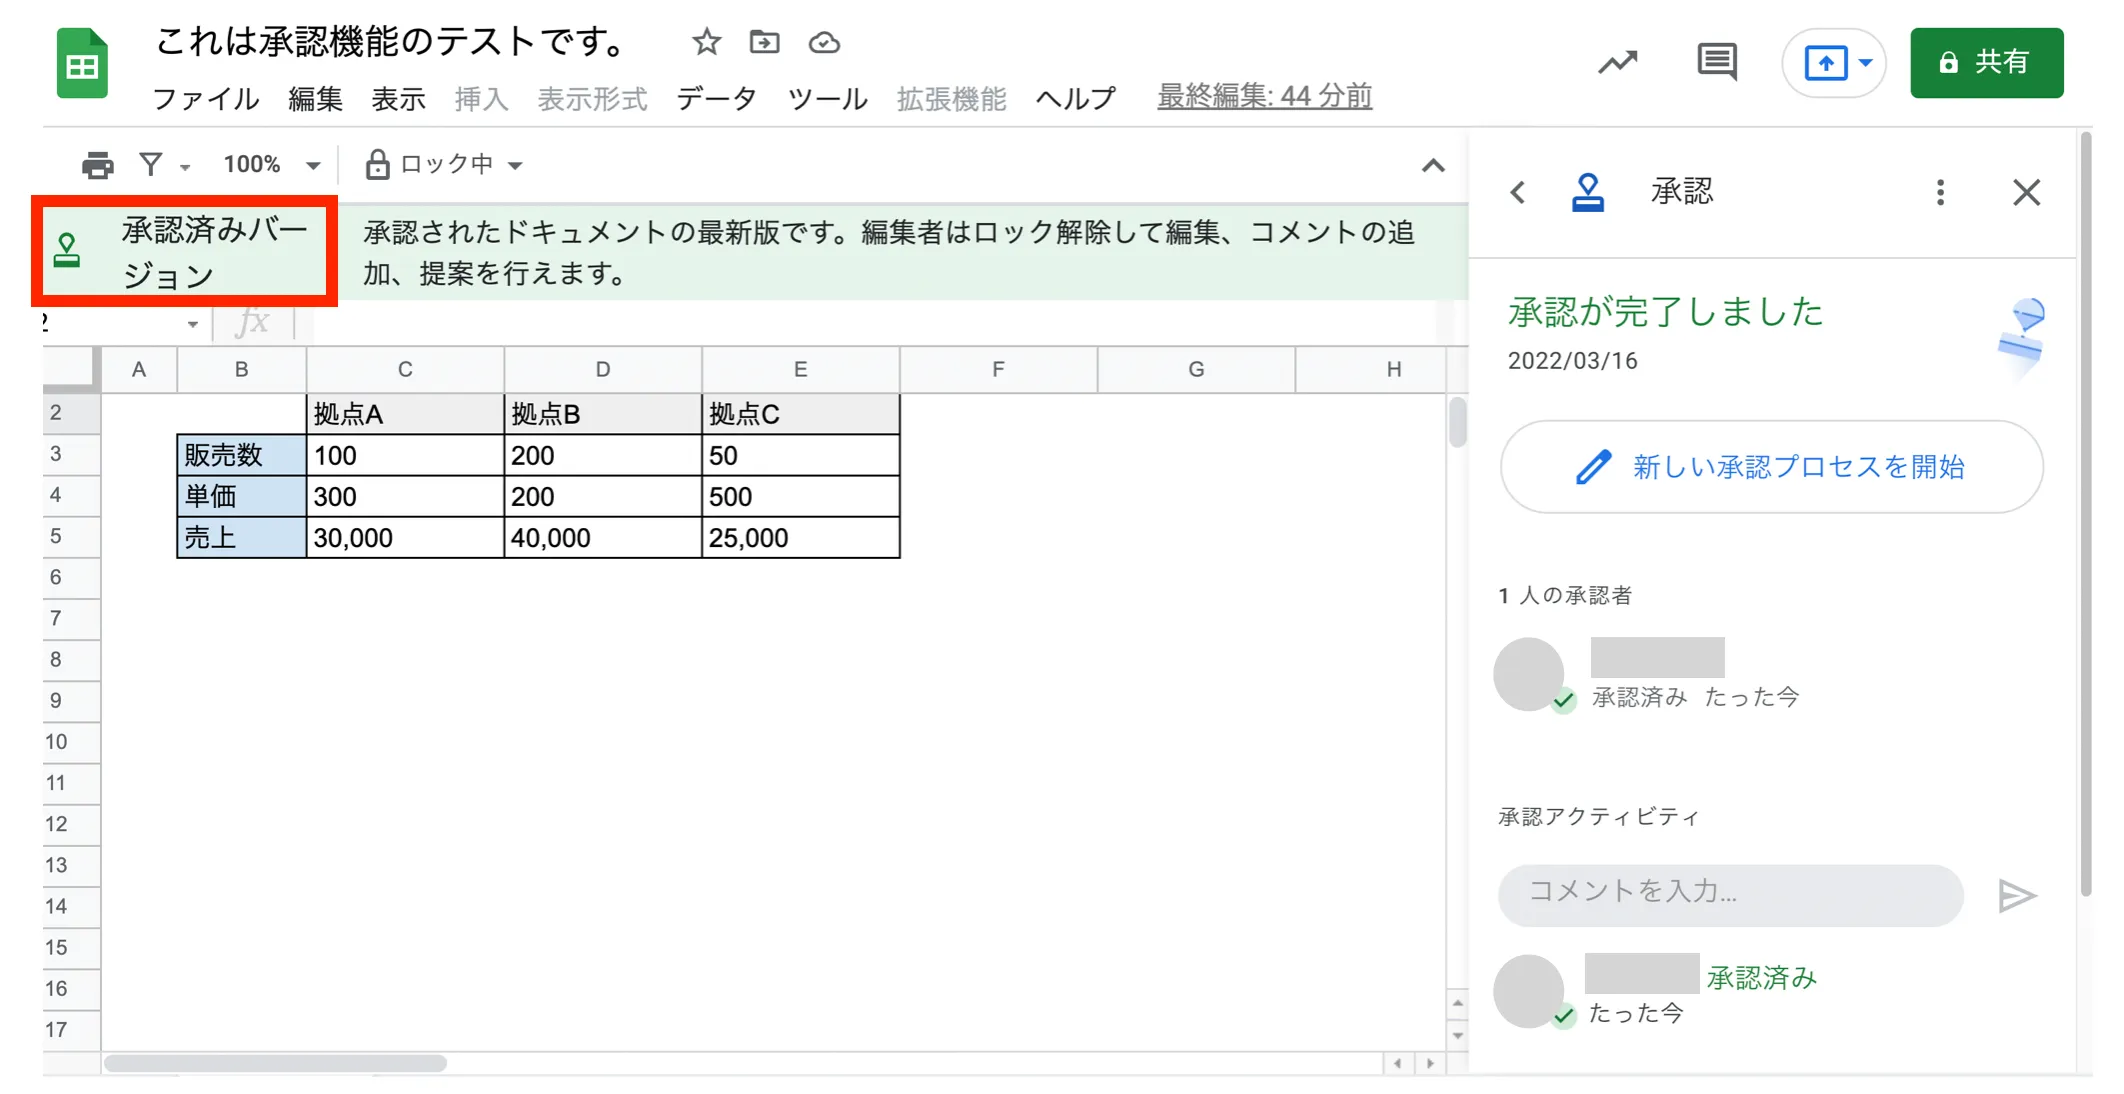Click the move-to-folder icon
This screenshot has width=2124, height=1094.
coord(764,42)
